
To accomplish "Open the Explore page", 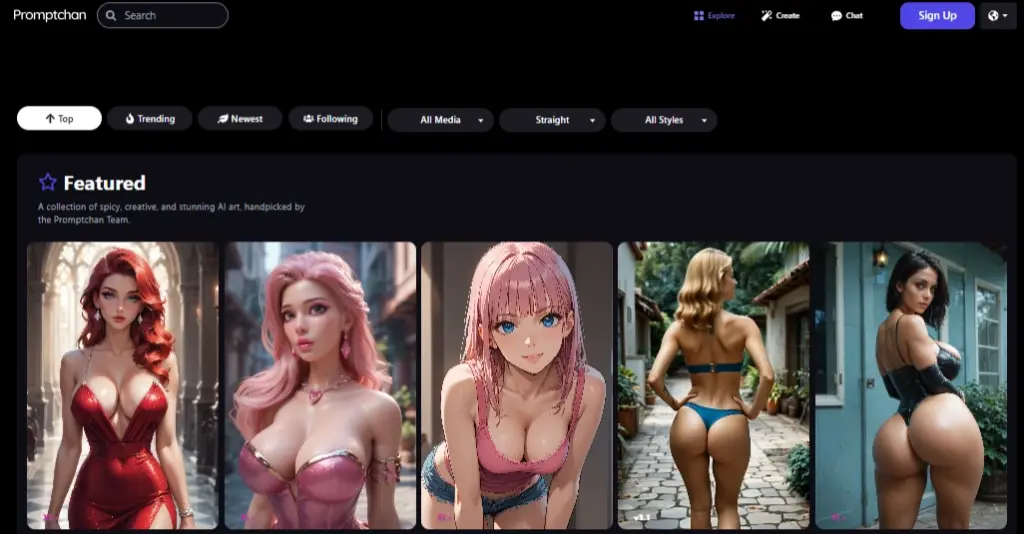I will pos(714,16).
